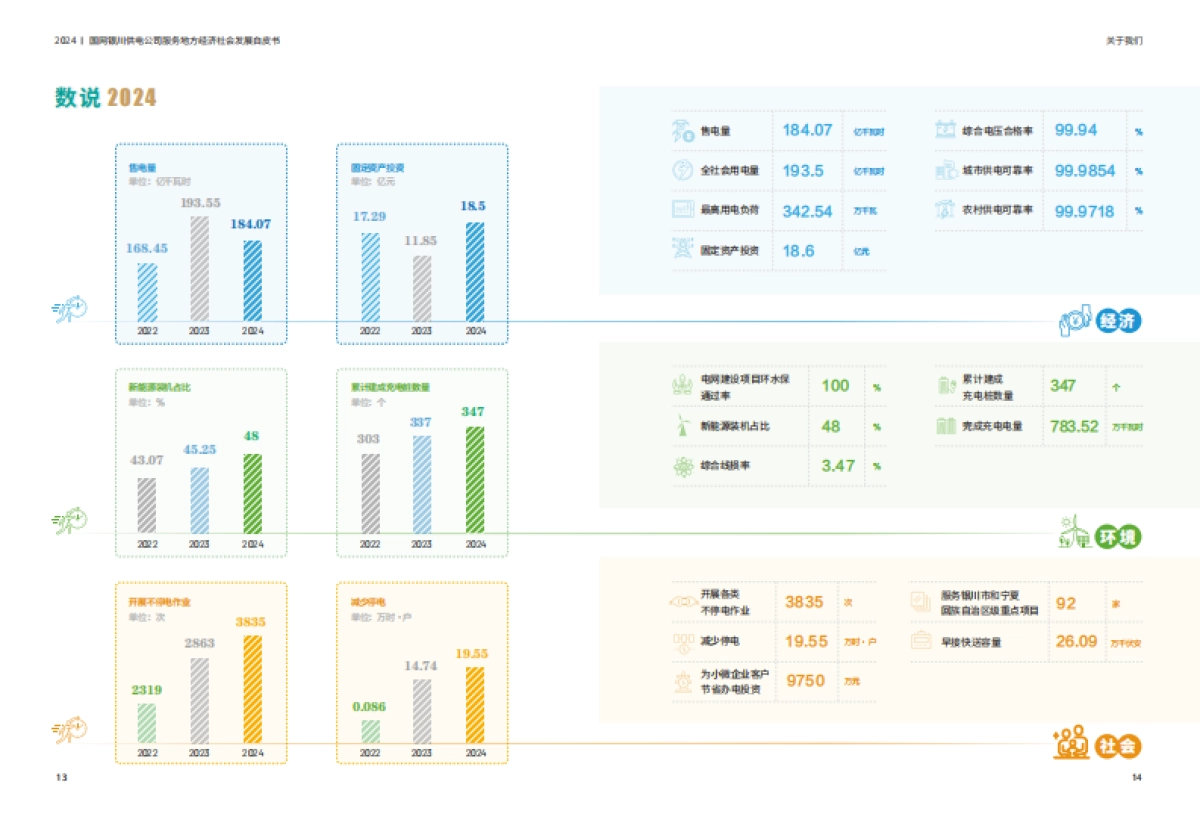Click the 2024 bar in 售电量 chart

click(x=253, y=280)
